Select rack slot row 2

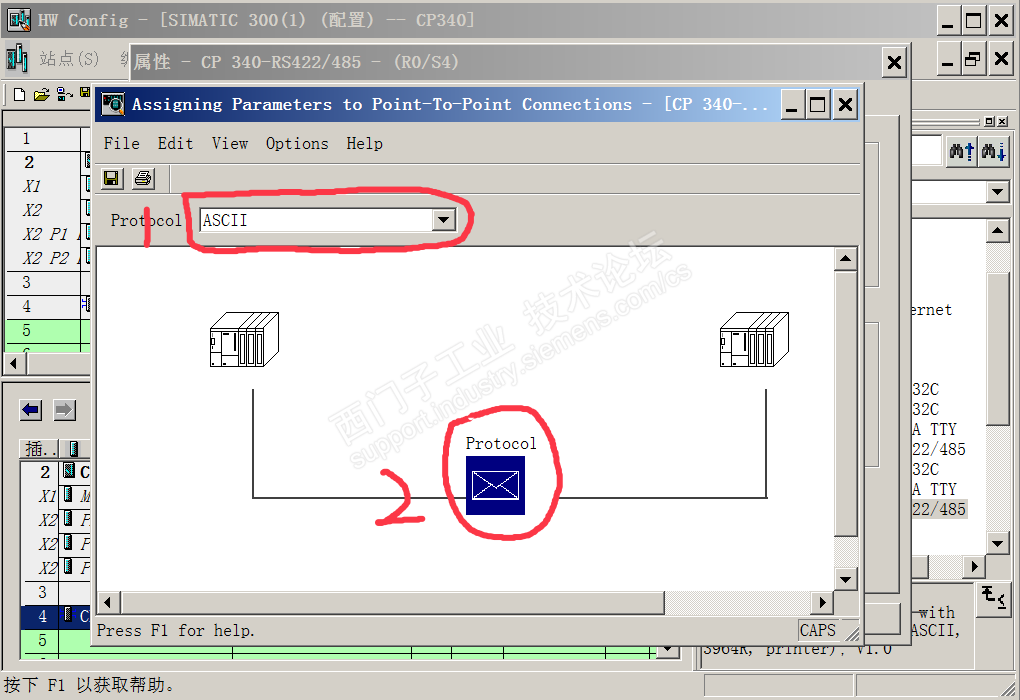click(x=47, y=162)
